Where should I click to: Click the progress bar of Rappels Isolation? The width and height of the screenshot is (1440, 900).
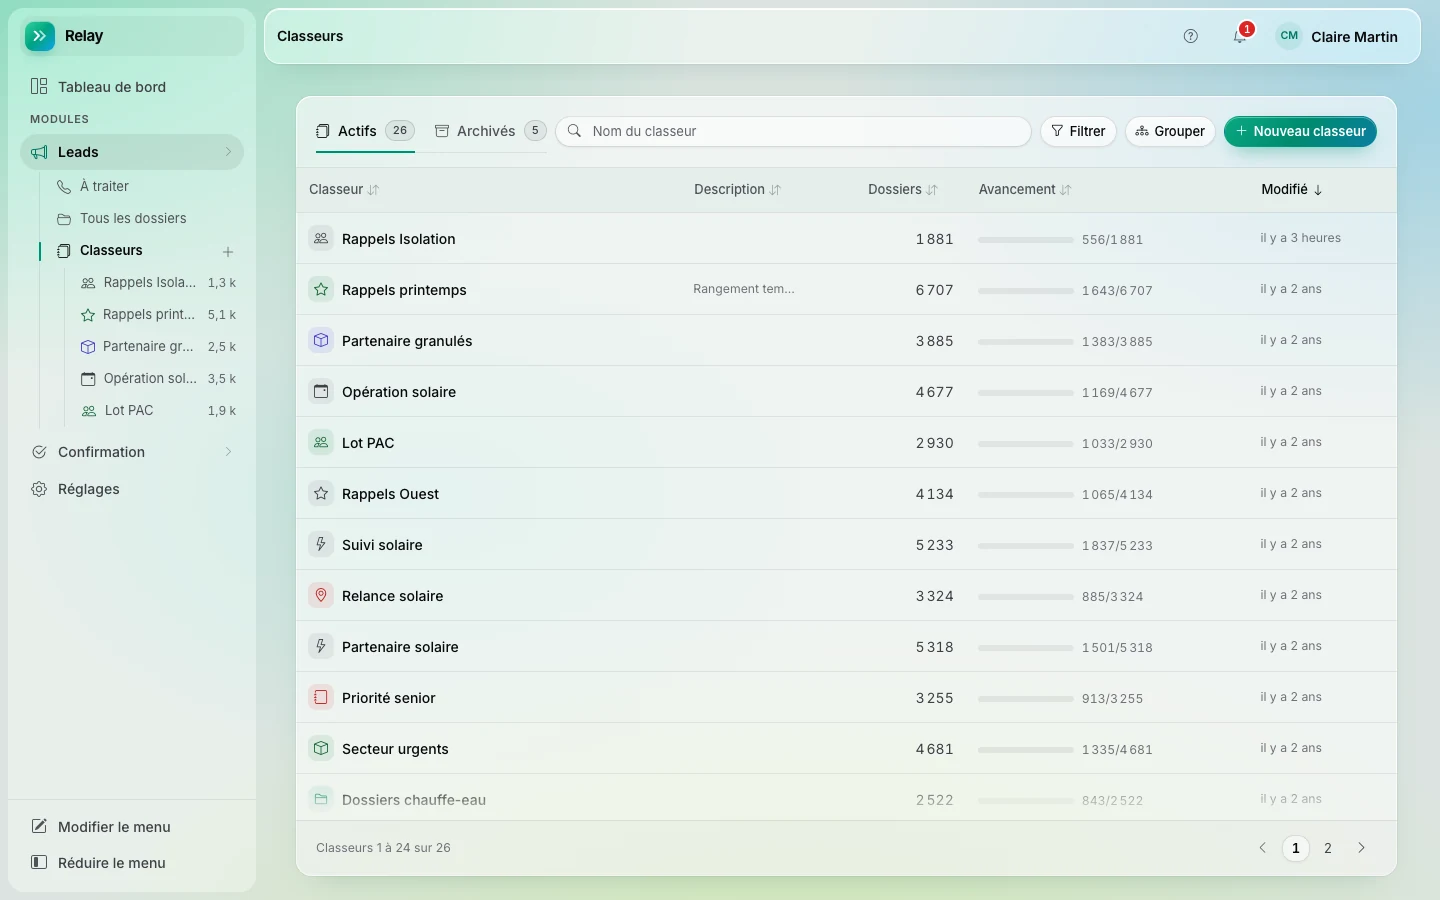point(1026,240)
